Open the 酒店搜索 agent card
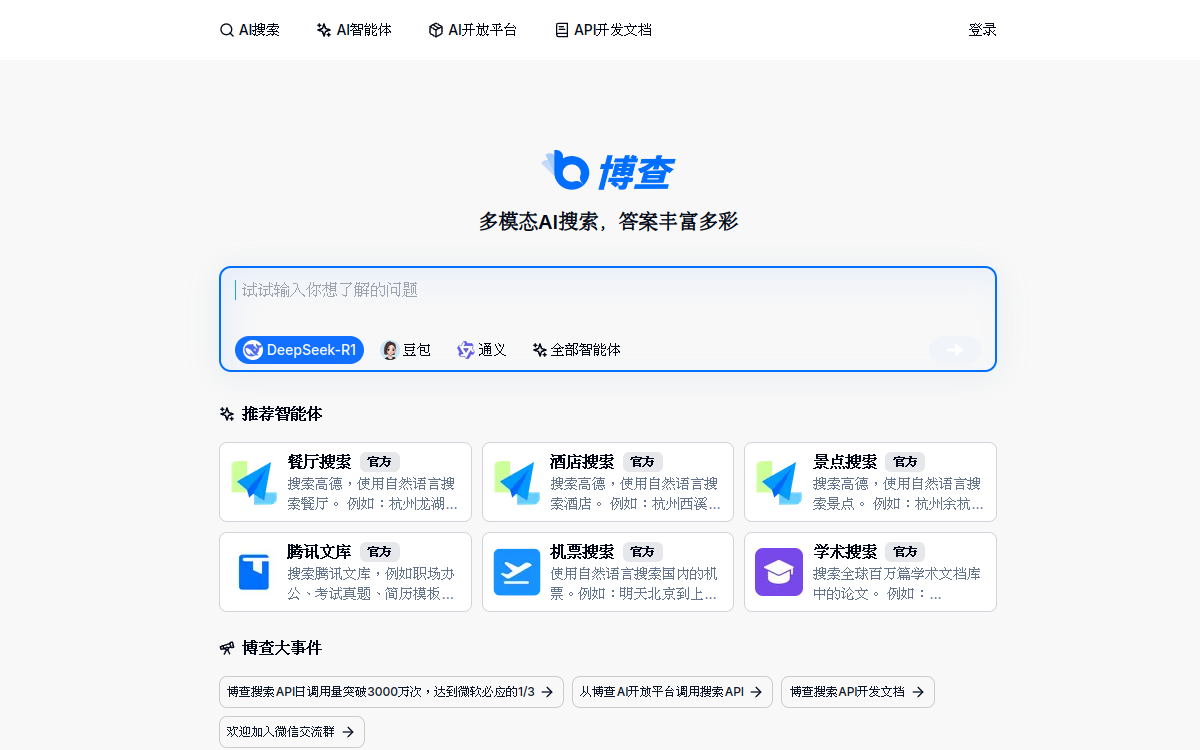Viewport: 1200px width, 750px height. coord(608,482)
